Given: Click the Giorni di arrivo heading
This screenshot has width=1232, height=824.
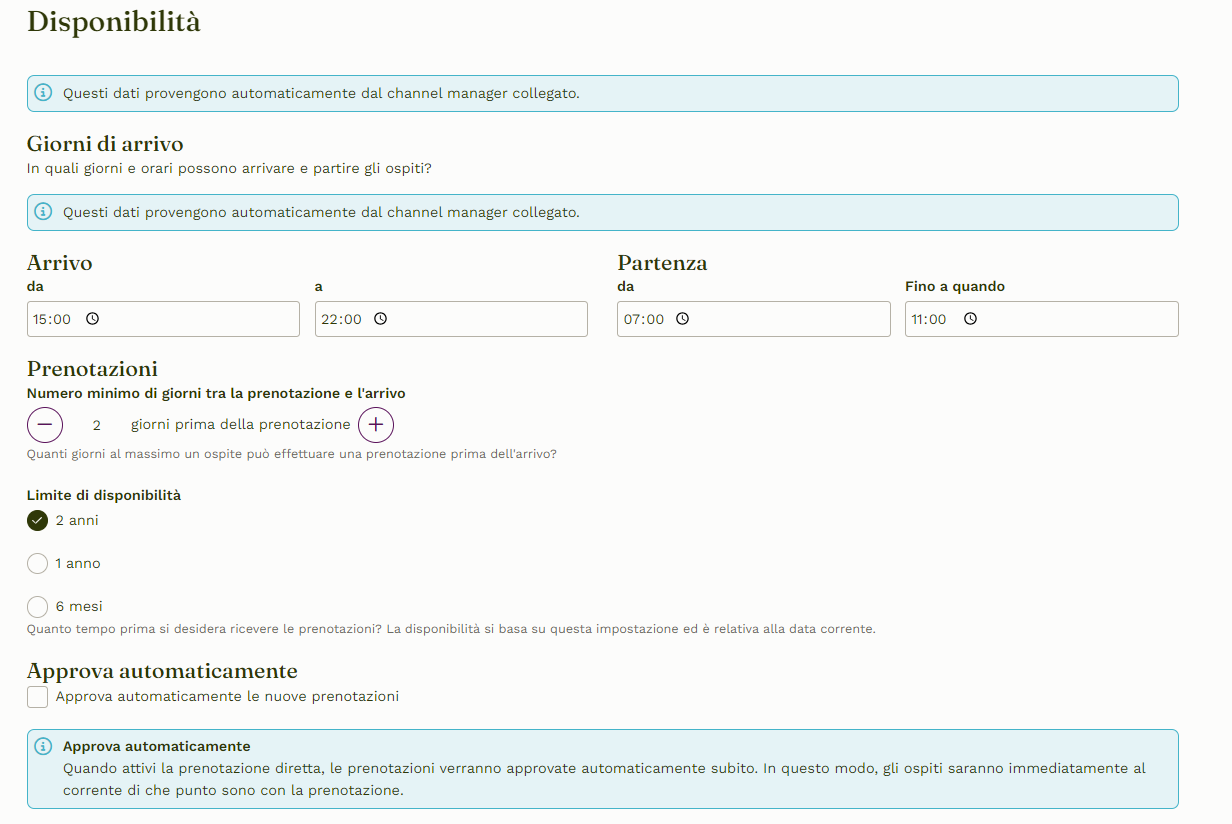Looking at the screenshot, I should coord(105,144).
